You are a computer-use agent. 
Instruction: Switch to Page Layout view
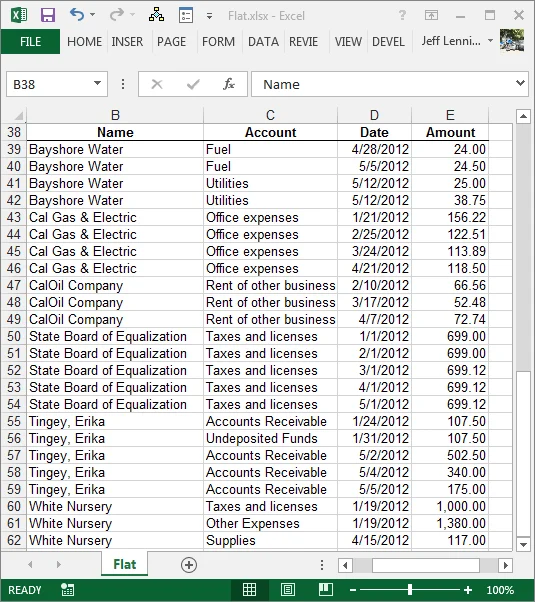pyautogui.click(x=288, y=590)
